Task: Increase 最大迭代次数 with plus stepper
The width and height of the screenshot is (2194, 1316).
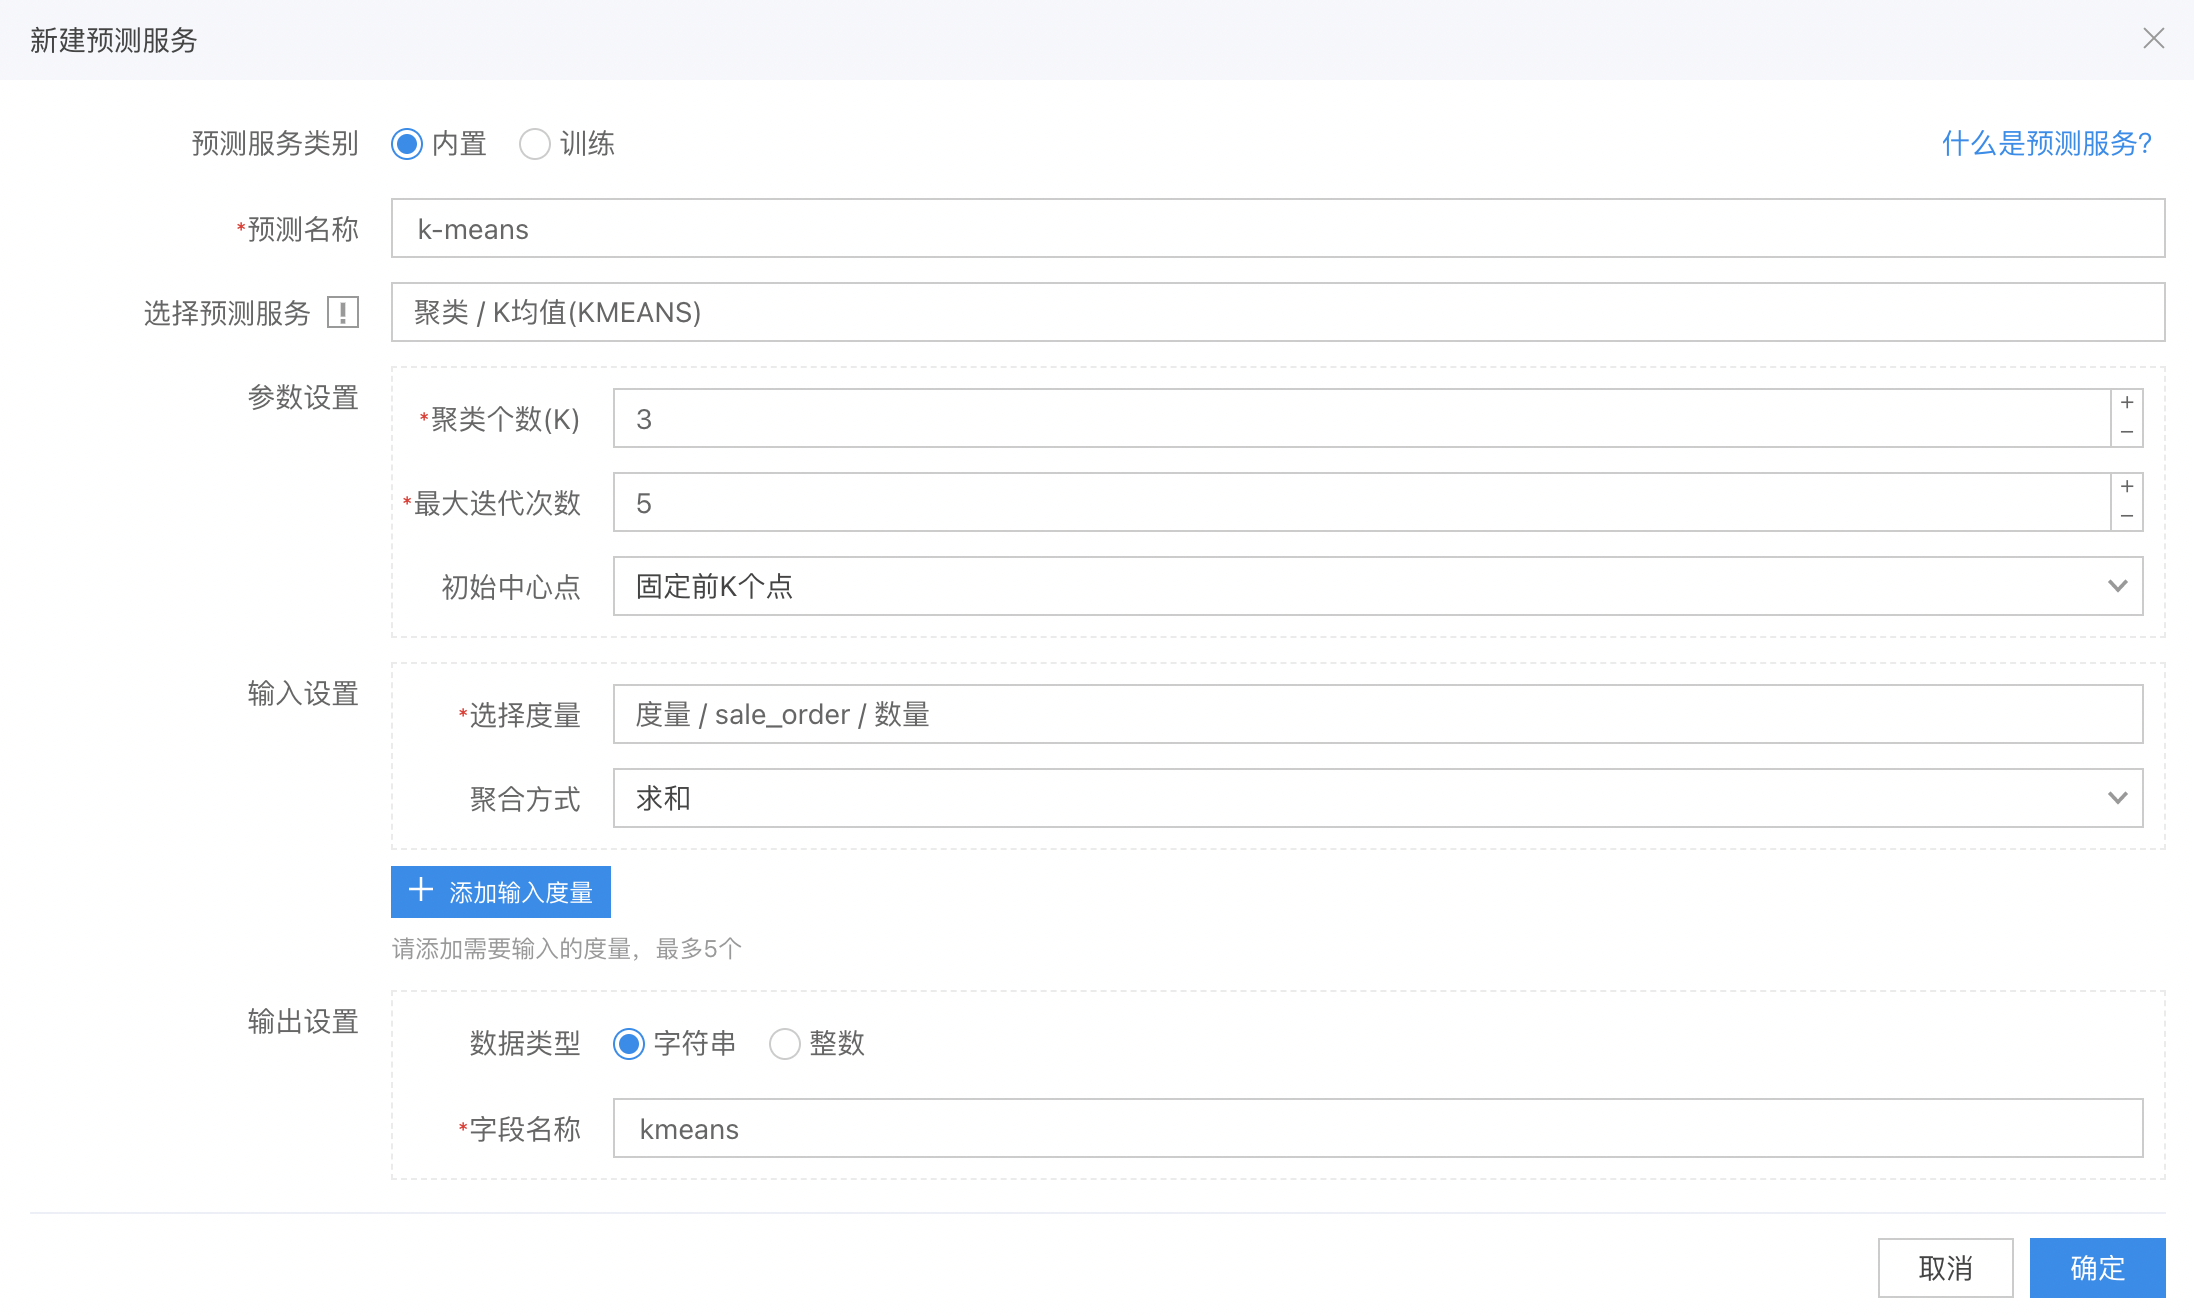Action: click(x=2127, y=487)
